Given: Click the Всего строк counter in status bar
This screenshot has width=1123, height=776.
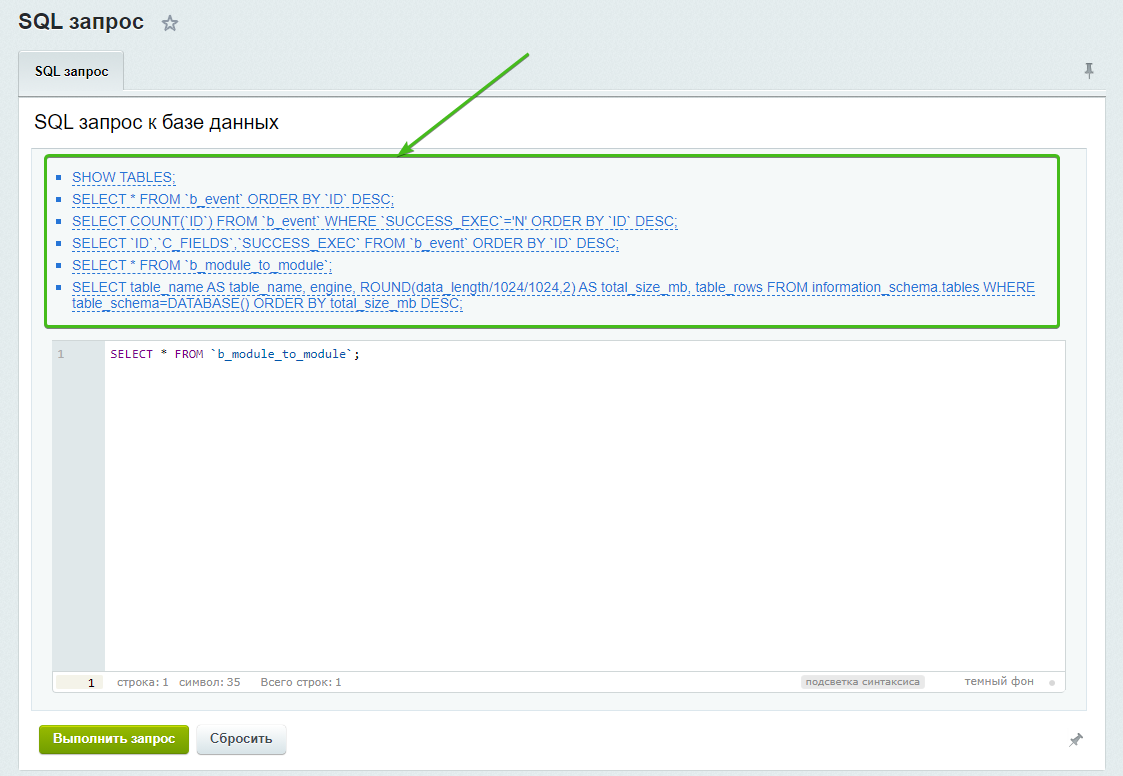Looking at the screenshot, I should [x=301, y=682].
